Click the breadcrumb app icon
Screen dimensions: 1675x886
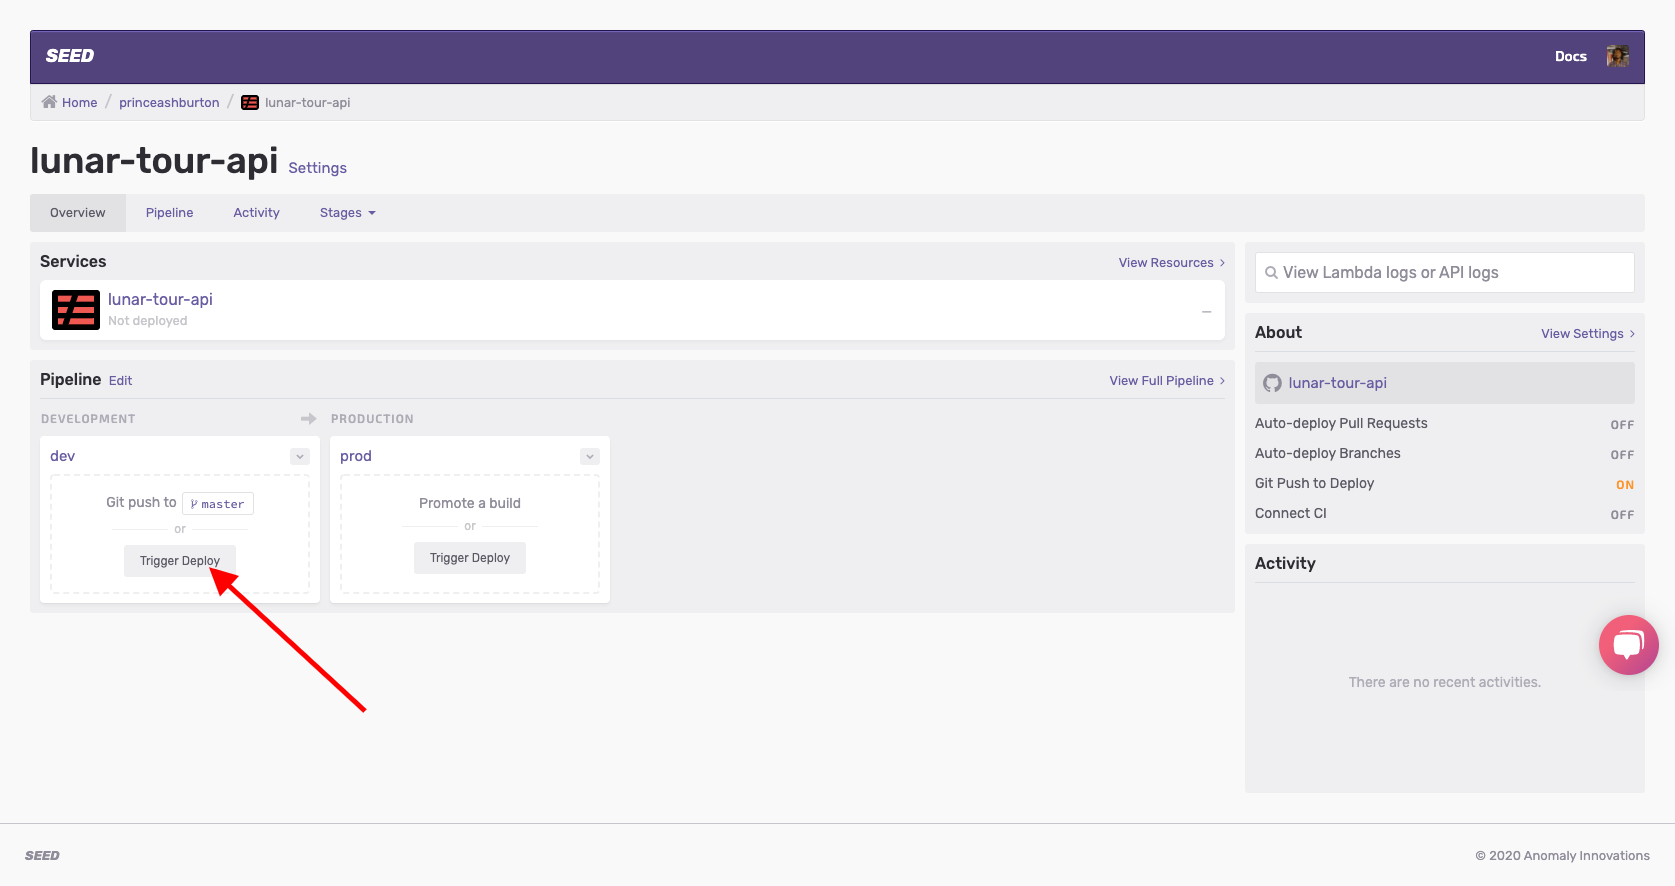pos(250,102)
